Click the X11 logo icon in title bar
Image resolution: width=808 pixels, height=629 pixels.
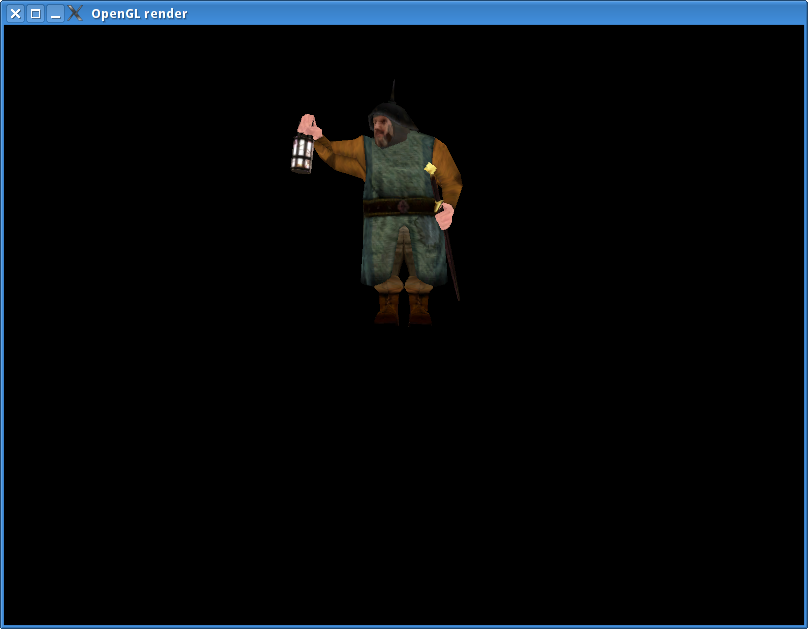(x=75, y=14)
